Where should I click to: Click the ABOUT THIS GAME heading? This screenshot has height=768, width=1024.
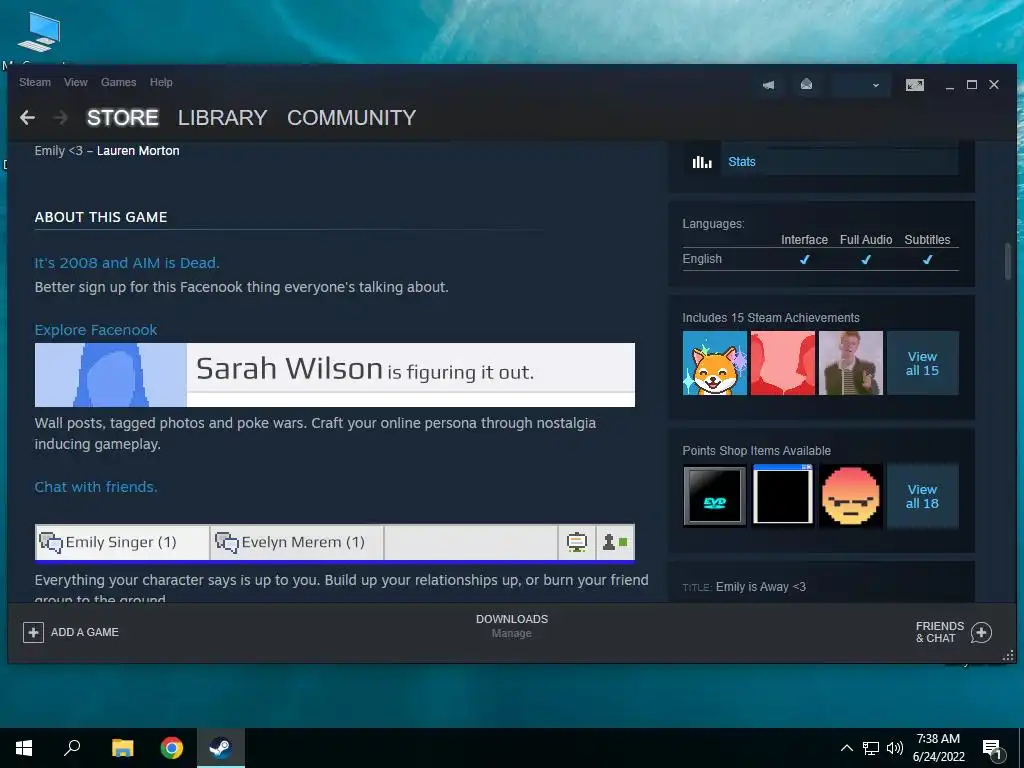coord(101,217)
